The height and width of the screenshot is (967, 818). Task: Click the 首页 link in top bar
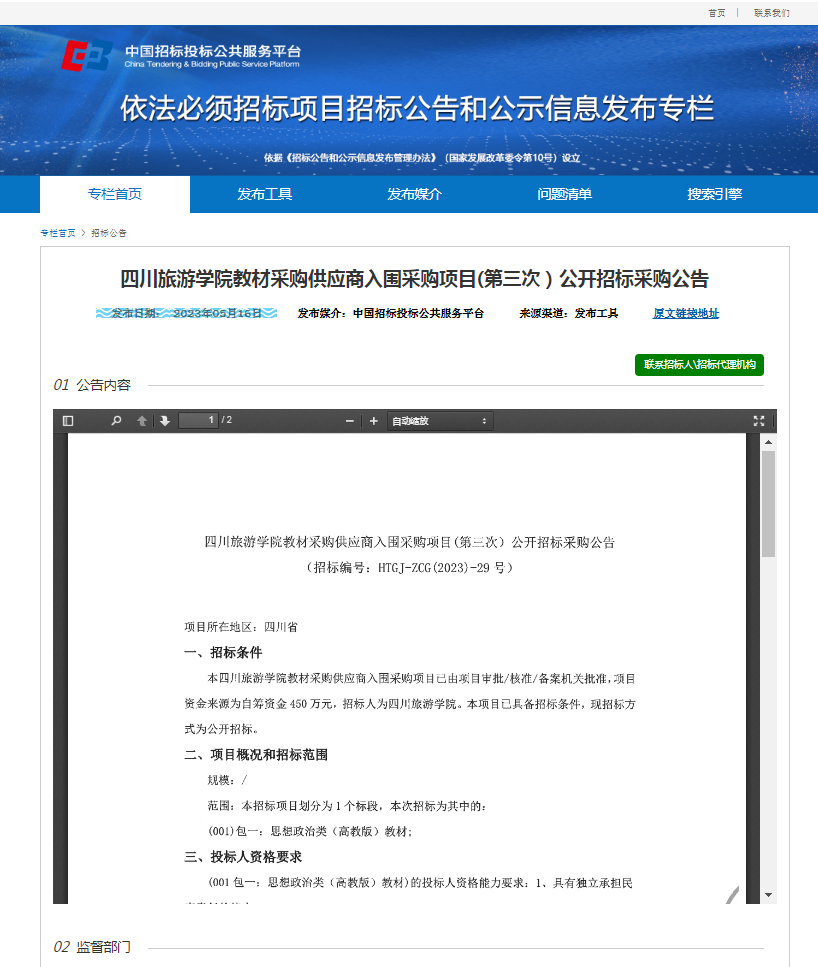[x=717, y=13]
